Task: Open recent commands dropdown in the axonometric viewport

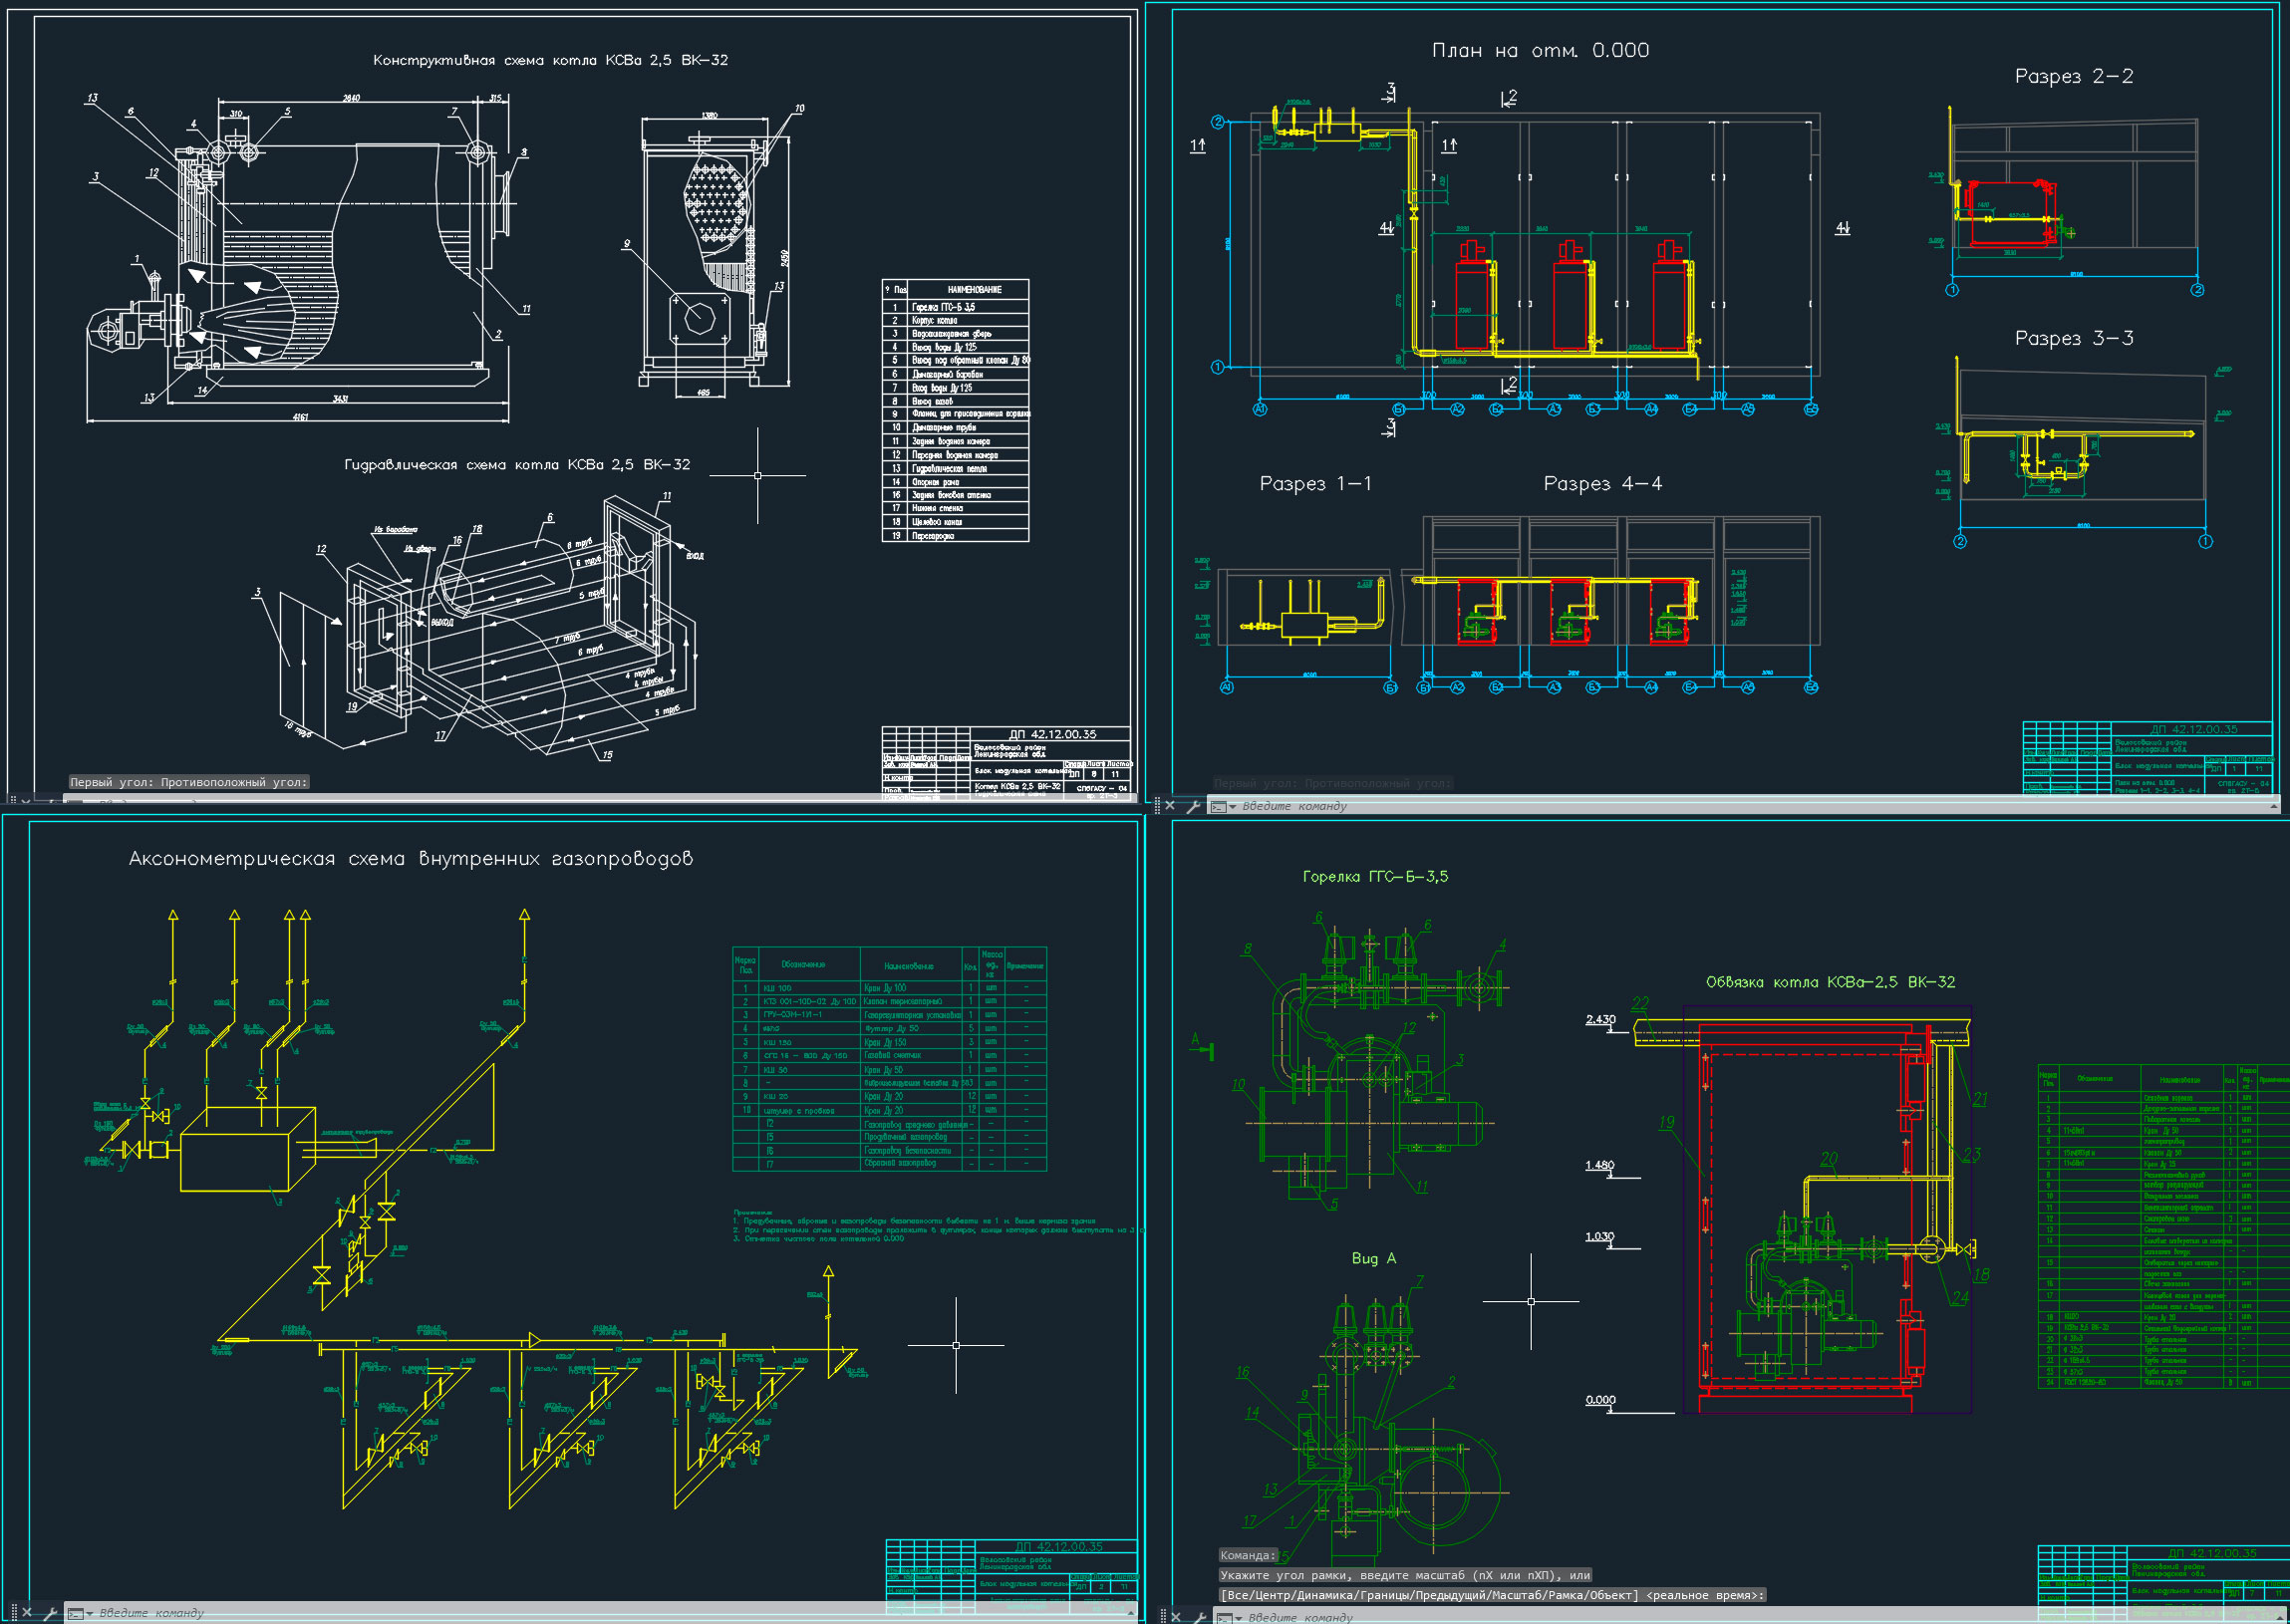Action: point(90,1614)
